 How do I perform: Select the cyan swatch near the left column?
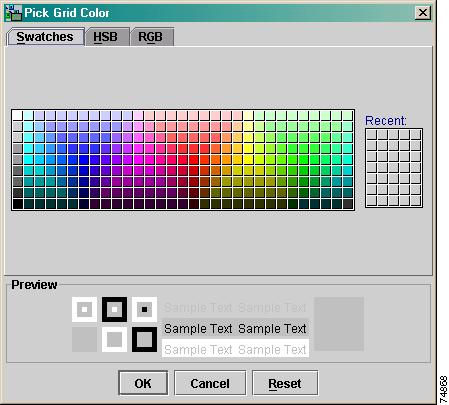(28, 160)
